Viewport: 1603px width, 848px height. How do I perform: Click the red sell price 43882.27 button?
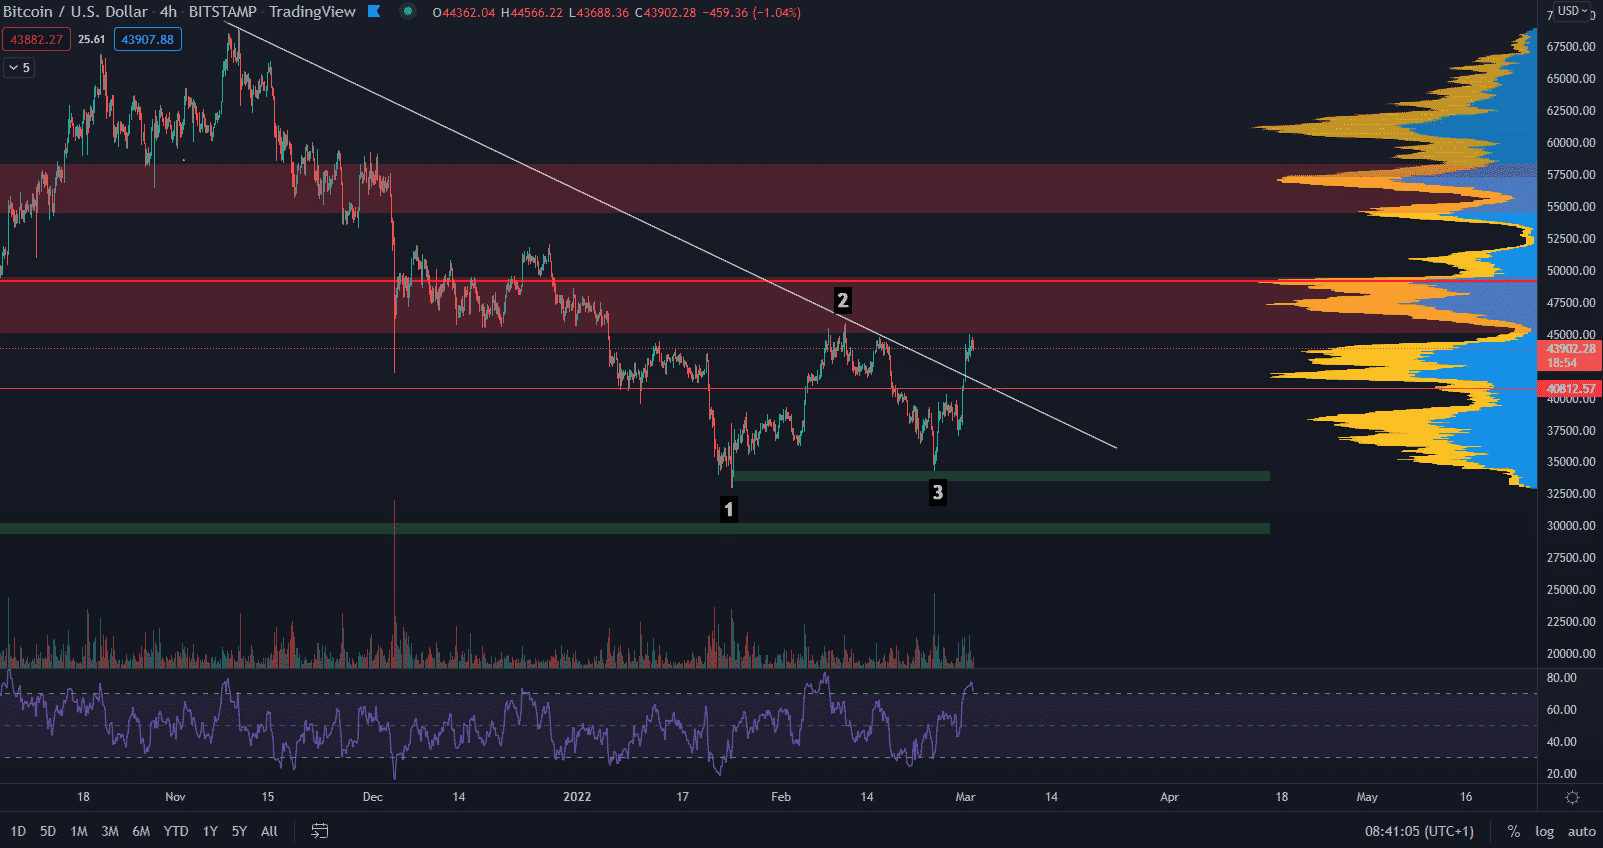[x=36, y=40]
